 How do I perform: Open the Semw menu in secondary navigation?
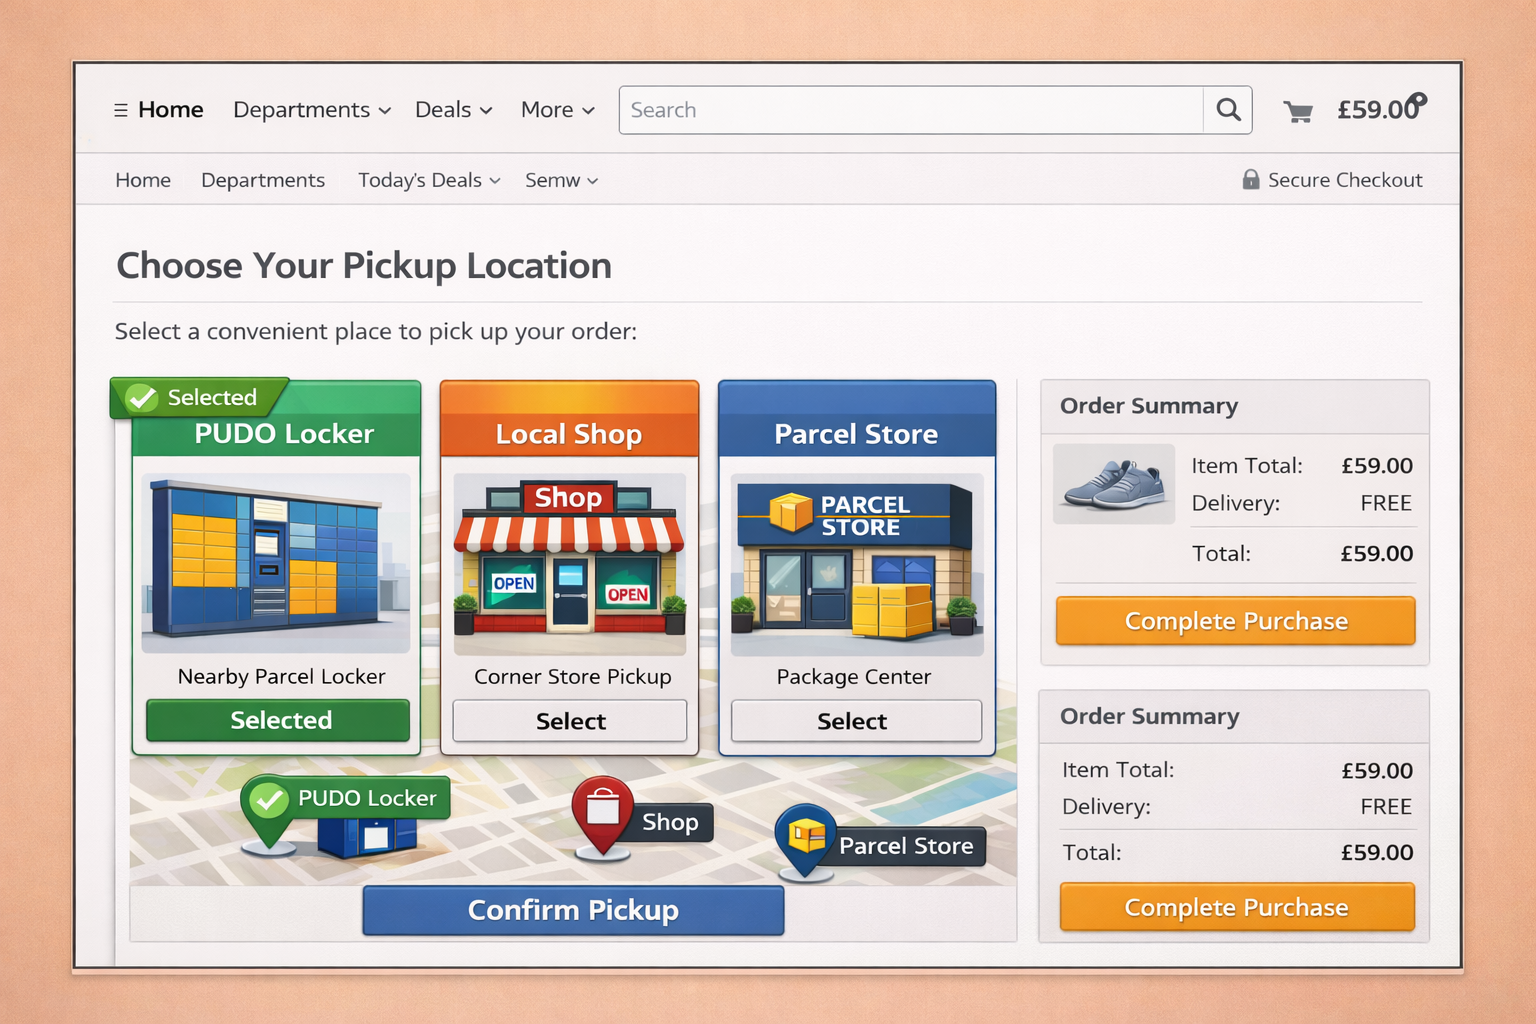pos(561,180)
